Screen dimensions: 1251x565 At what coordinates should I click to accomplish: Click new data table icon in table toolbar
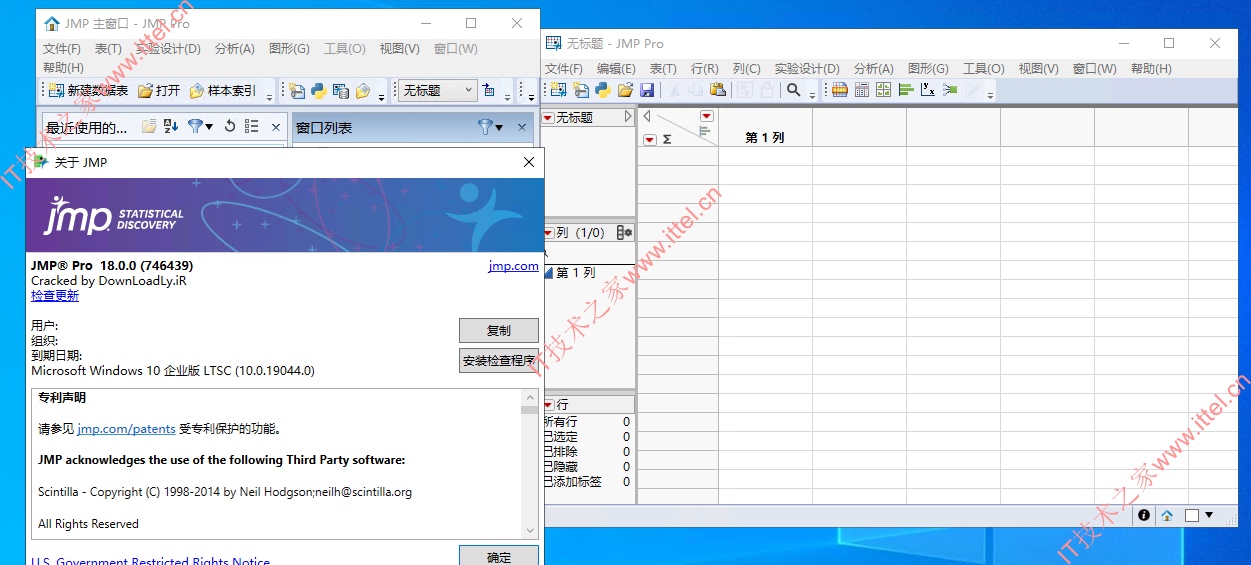coord(560,90)
